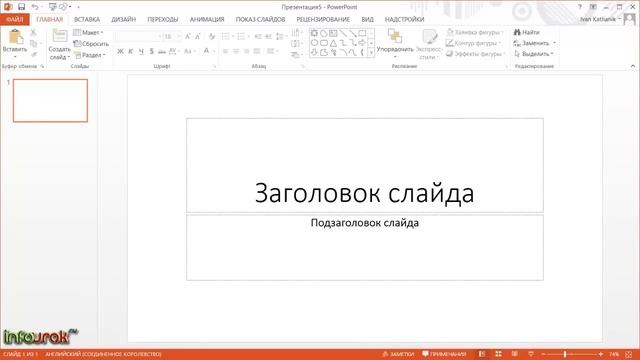Increase font size with larger A icon
The height and width of the screenshot is (360, 640).
[188, 37]
